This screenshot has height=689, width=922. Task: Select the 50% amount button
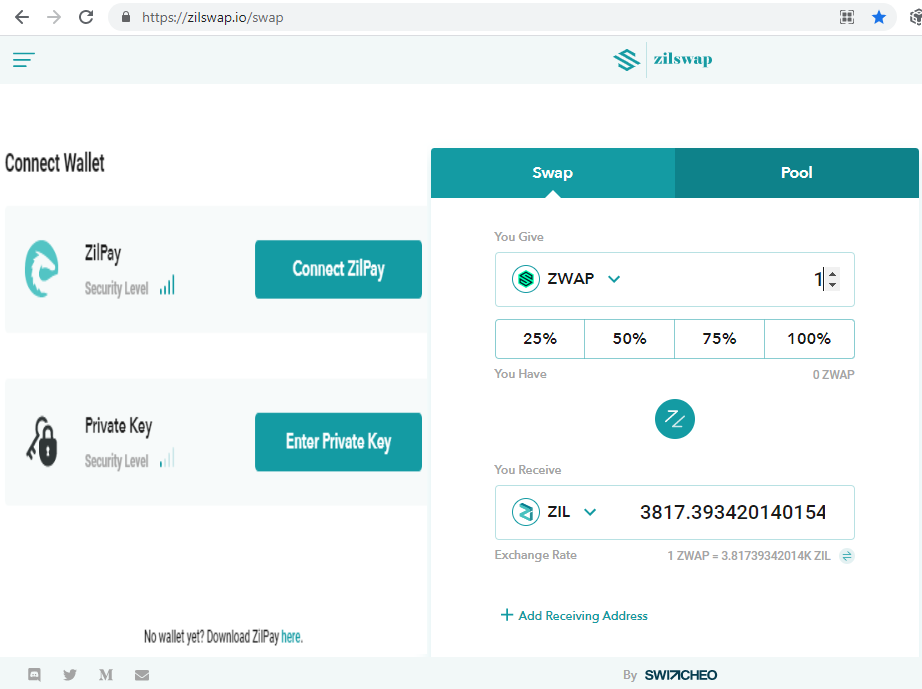(629, 339)
